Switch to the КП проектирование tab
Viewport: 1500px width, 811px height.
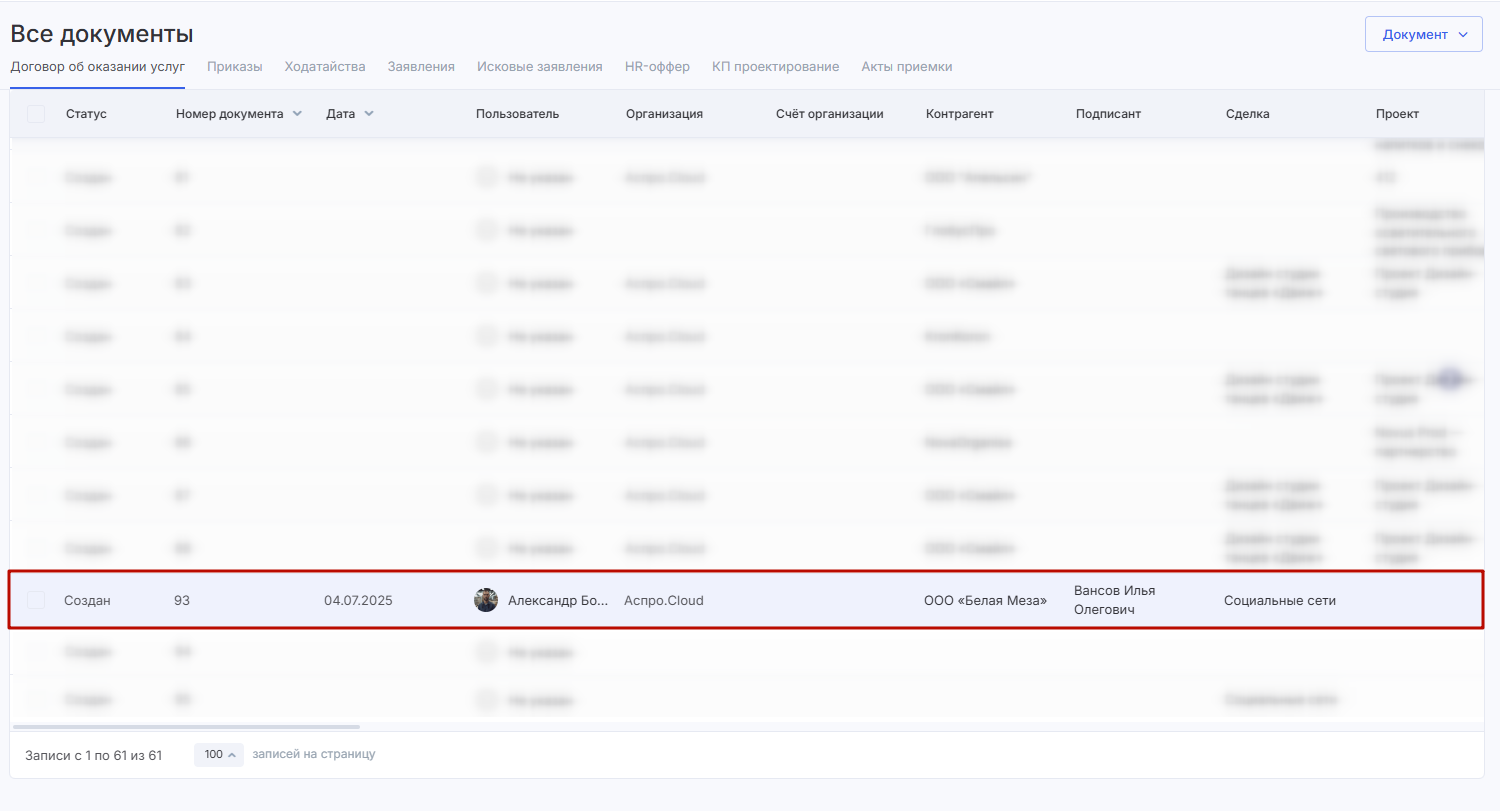pyautogui.click(x=775, y=67)
